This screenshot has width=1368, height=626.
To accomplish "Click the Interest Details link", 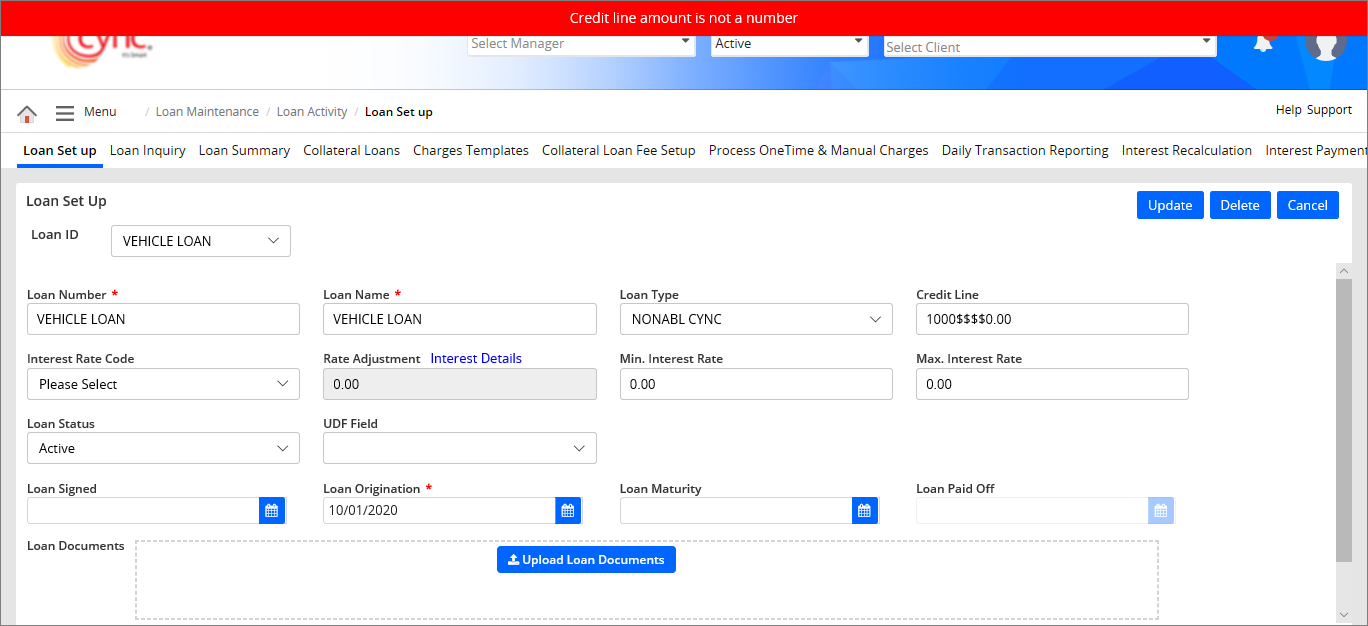I will click(x=476, y=358).
